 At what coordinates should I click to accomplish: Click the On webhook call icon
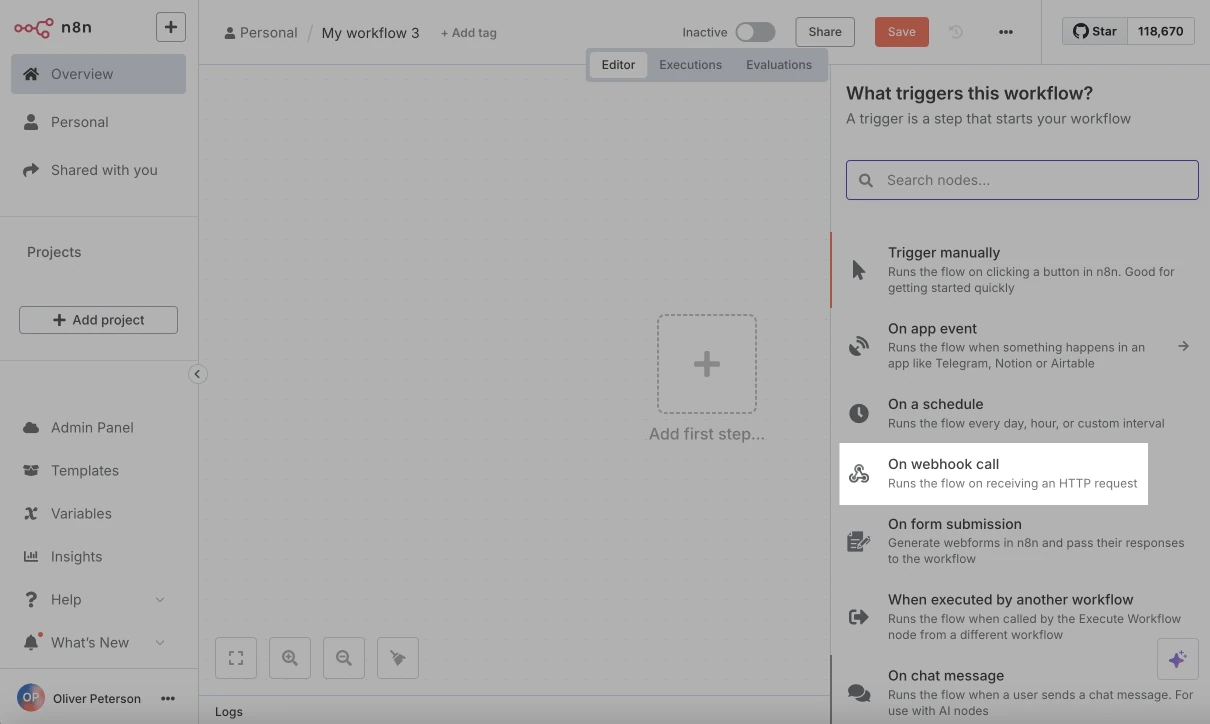859,474
